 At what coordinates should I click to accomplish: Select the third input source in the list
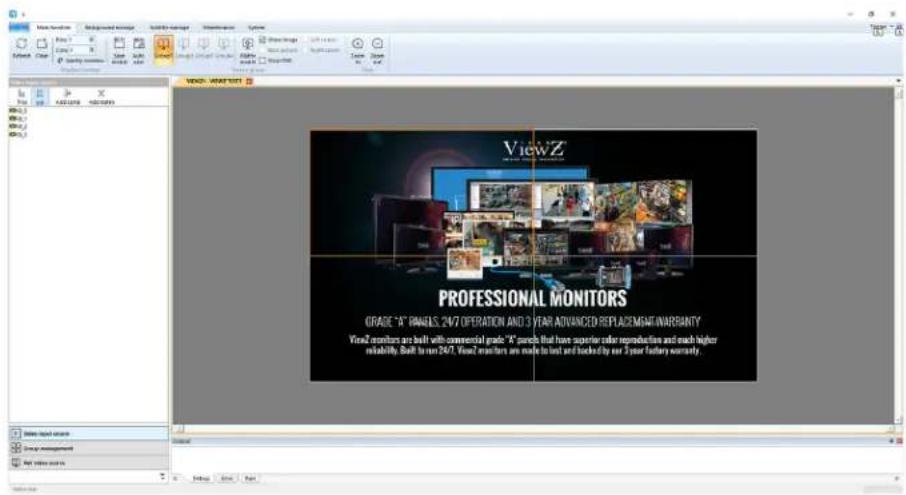pyautogui.click(x=18, y=126)
